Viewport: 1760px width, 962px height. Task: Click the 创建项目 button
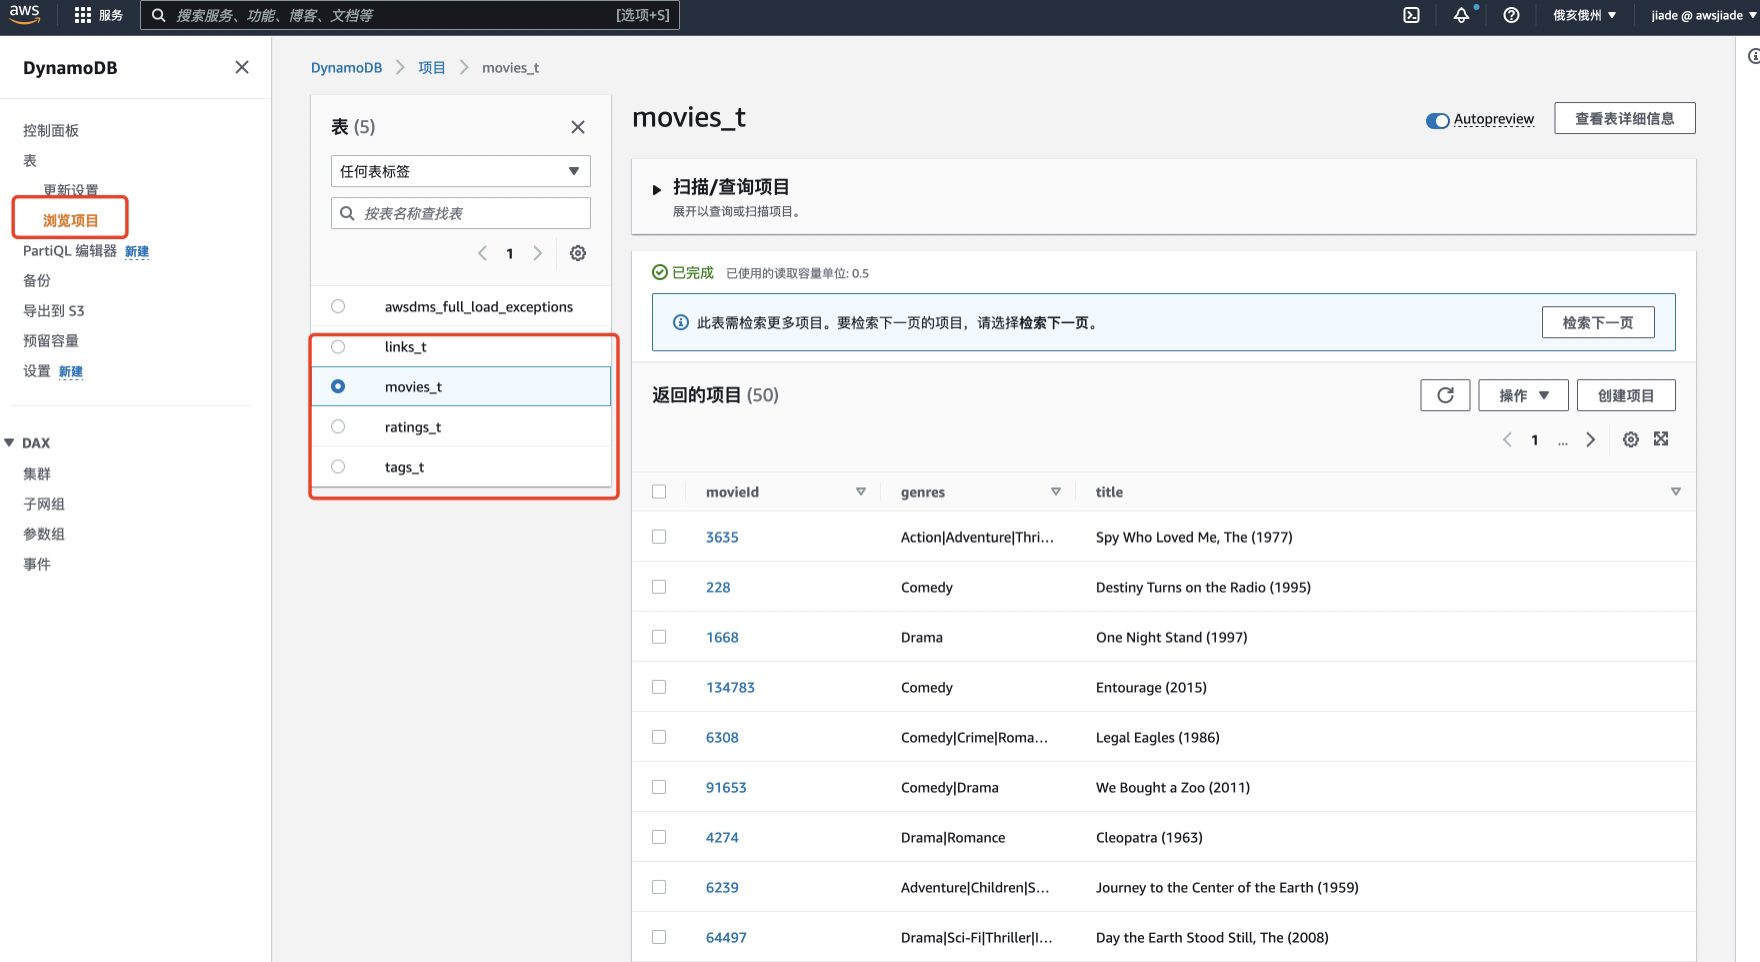[x=1625, y=395]
